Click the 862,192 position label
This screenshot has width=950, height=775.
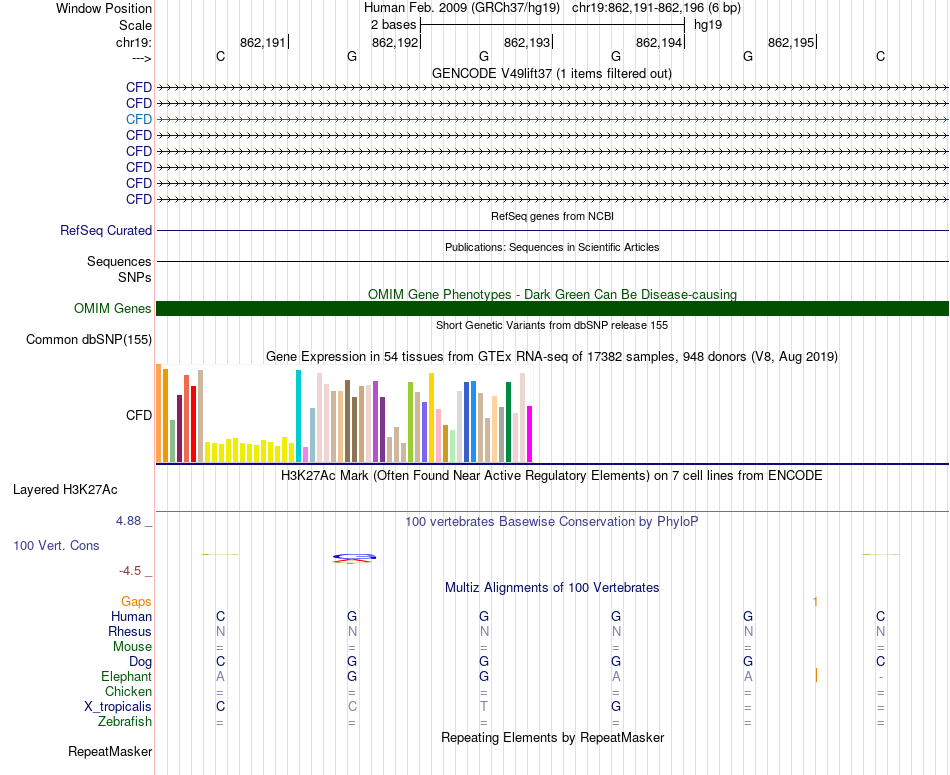(x=395, y=42)
